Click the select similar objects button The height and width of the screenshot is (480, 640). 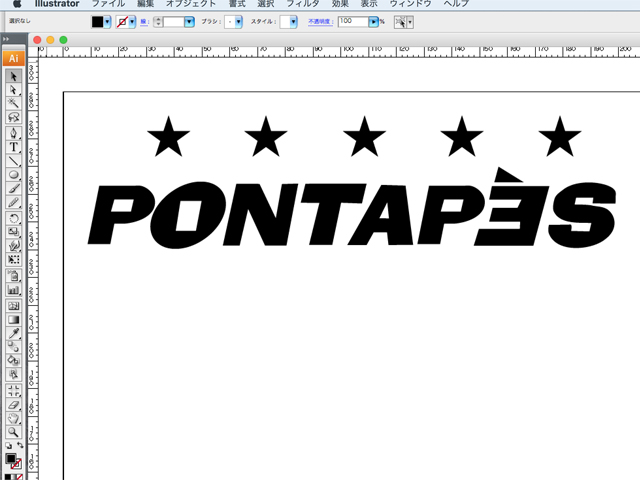point(400,22)
